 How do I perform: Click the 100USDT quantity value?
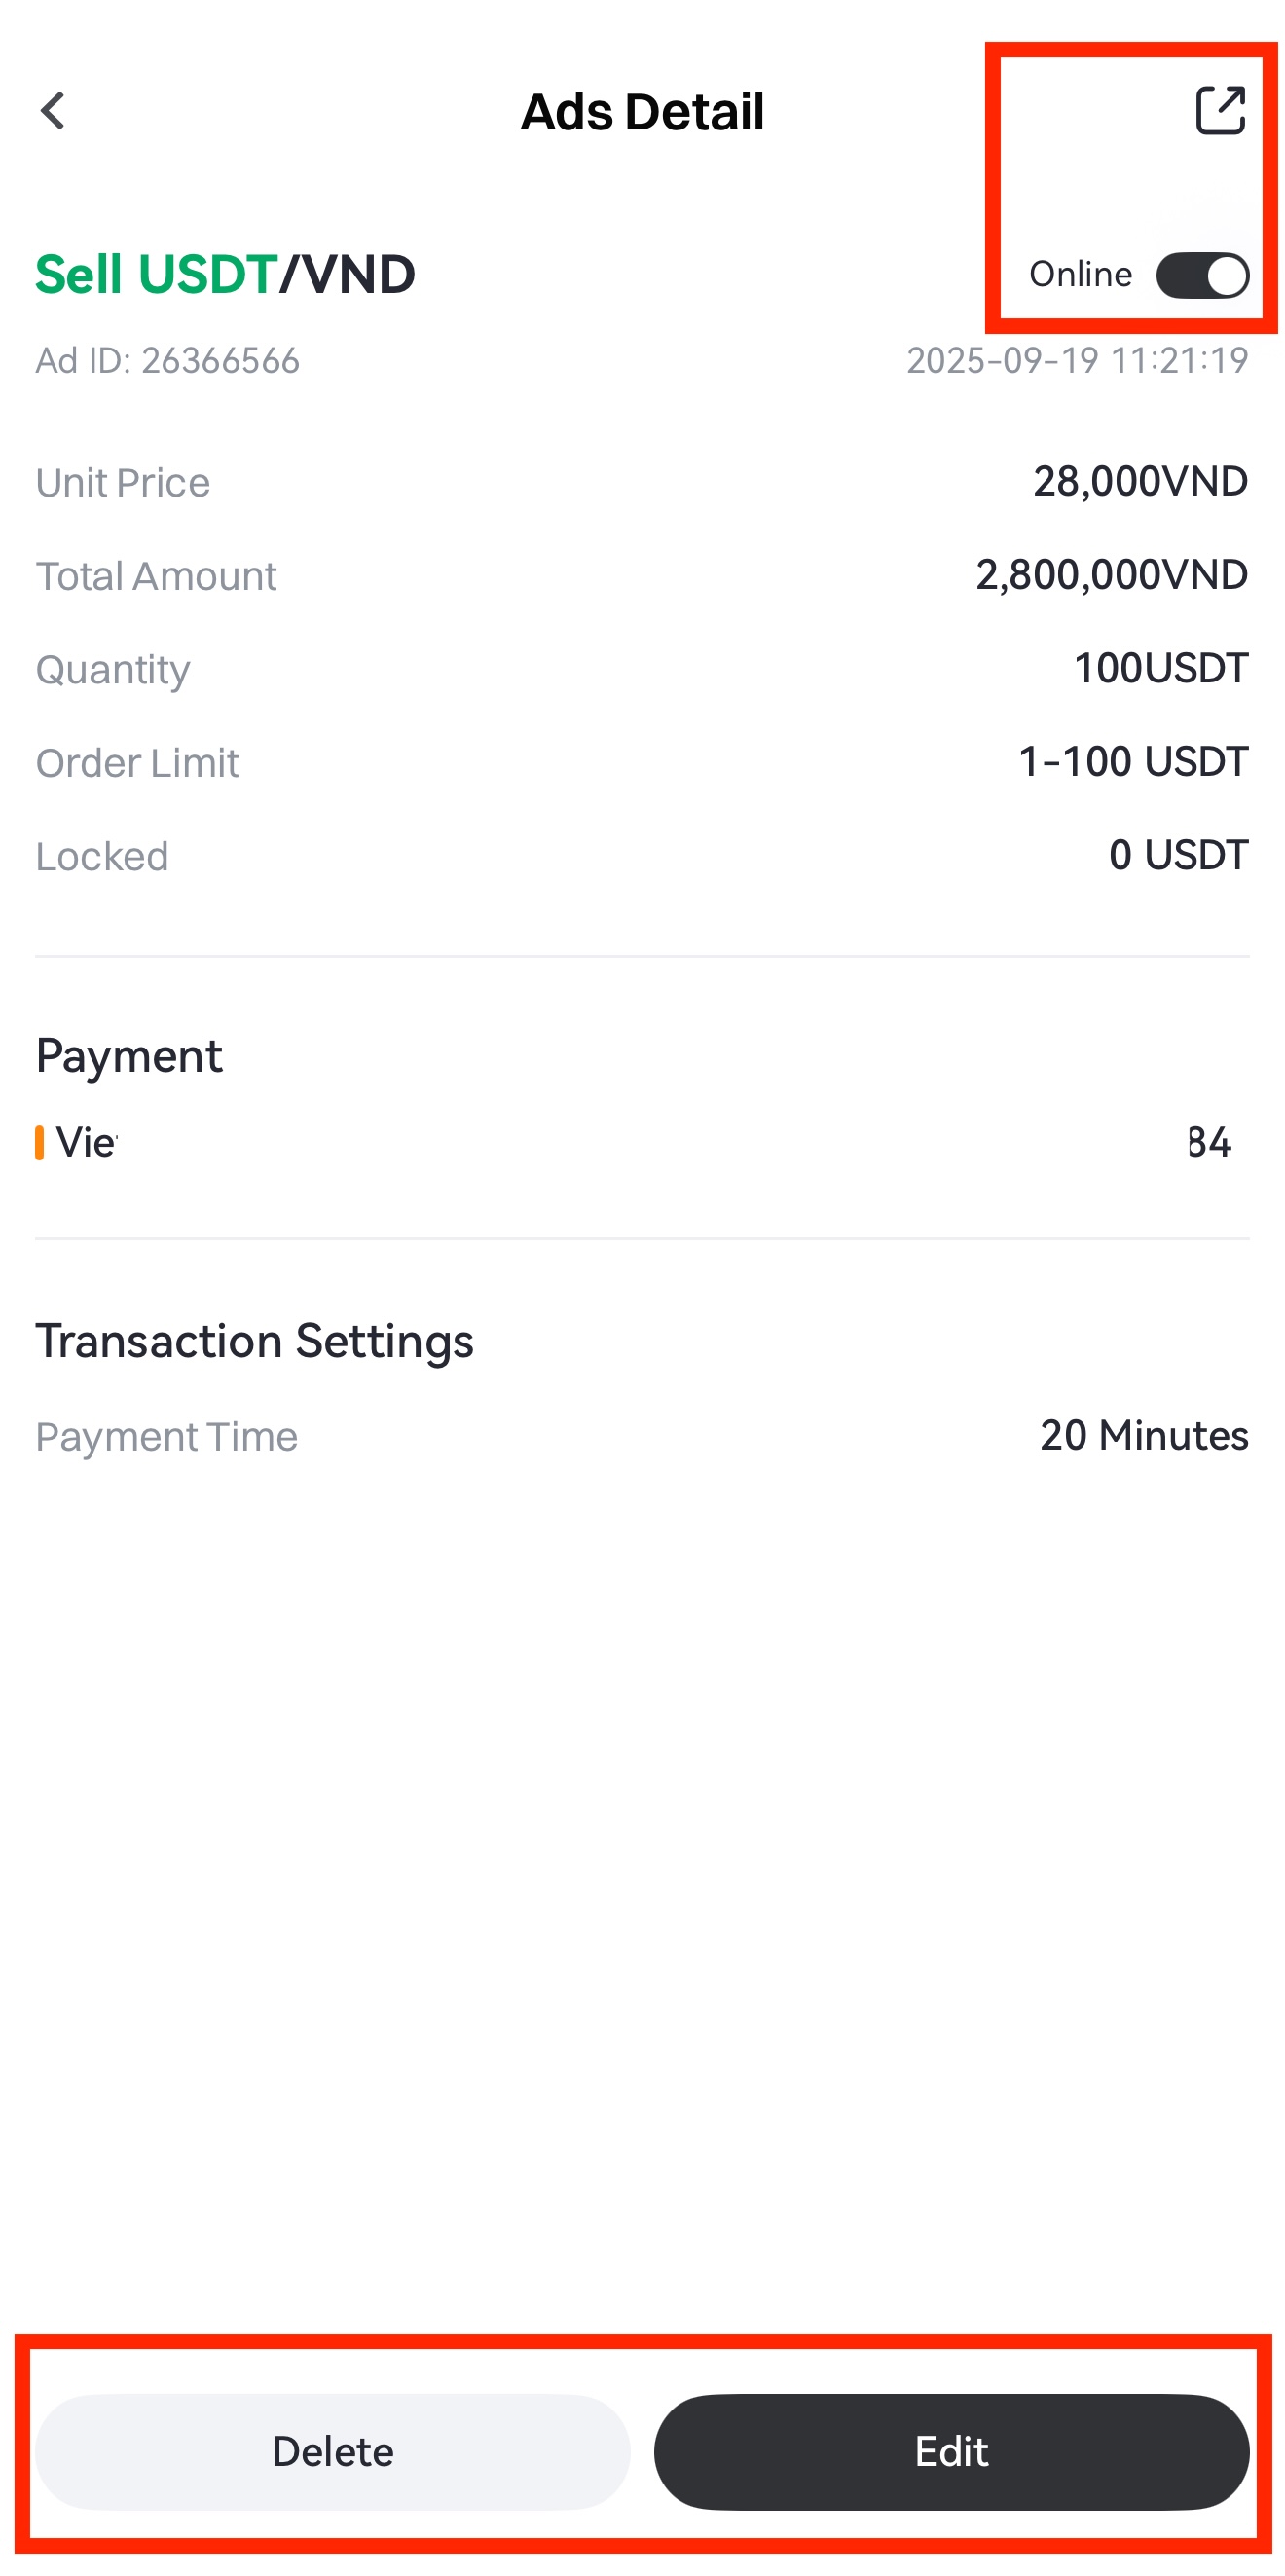pos(1160,668)
